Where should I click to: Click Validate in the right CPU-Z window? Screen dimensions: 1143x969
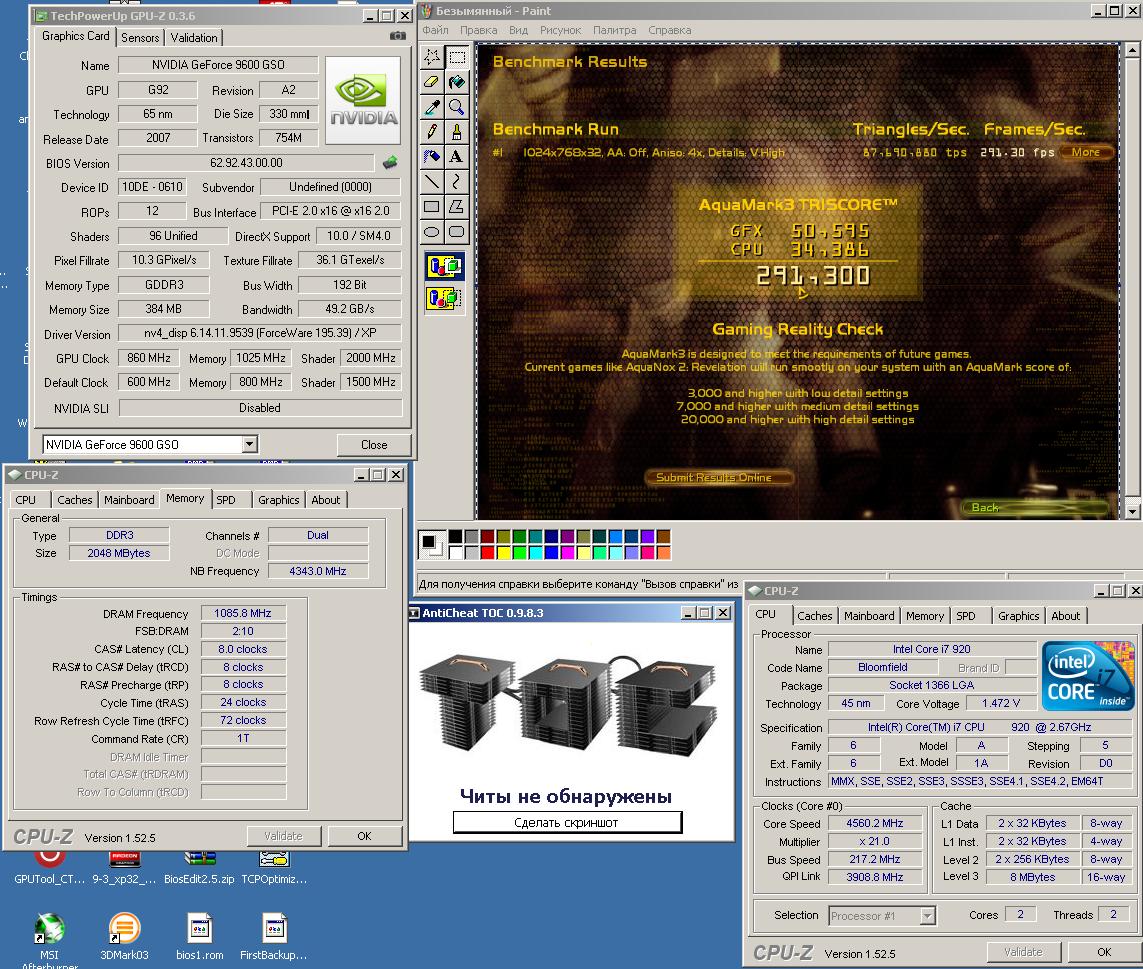[1023, 952]
